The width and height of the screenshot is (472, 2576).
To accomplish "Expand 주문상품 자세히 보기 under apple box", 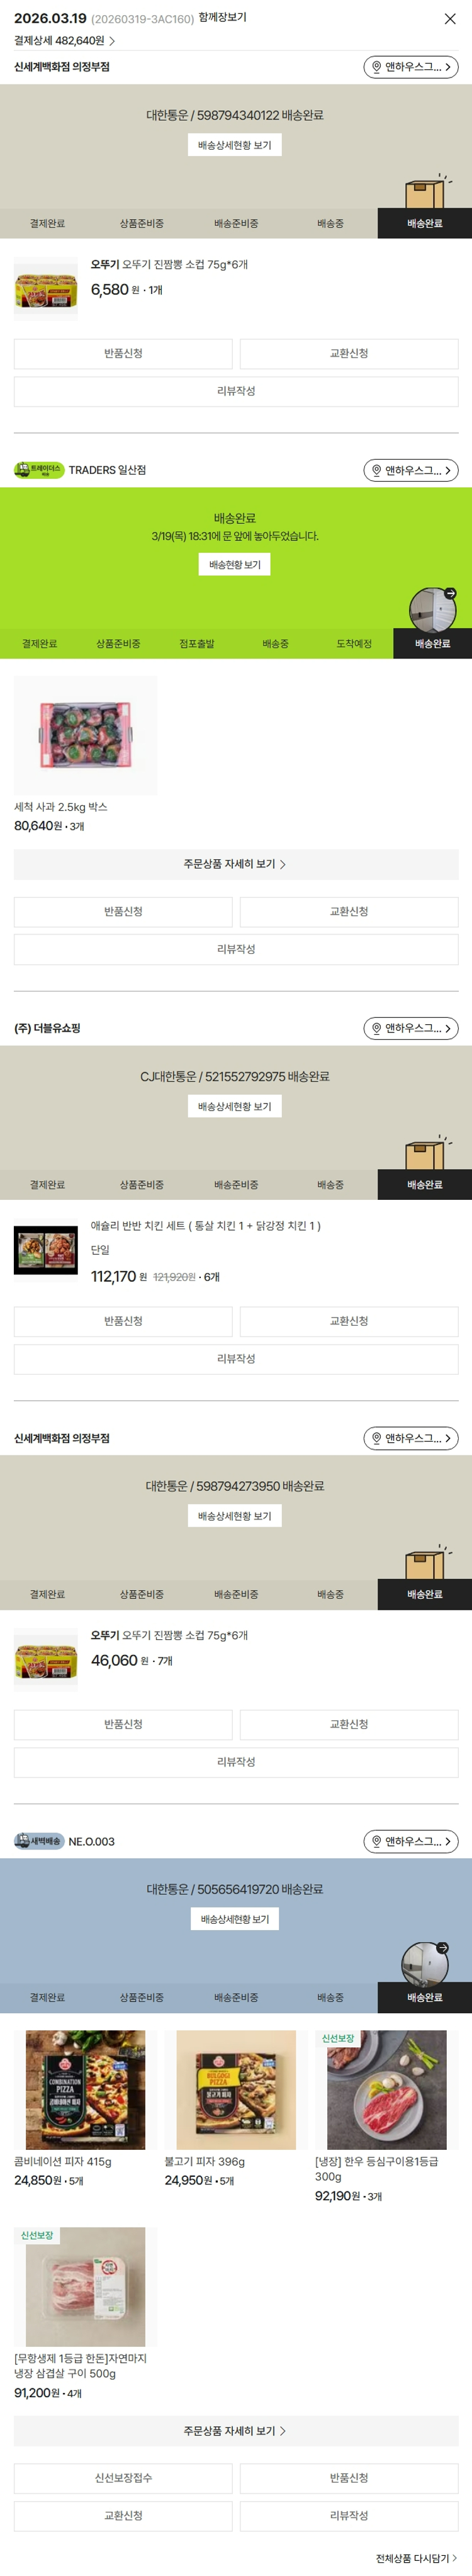I will (x=236, y=864).
